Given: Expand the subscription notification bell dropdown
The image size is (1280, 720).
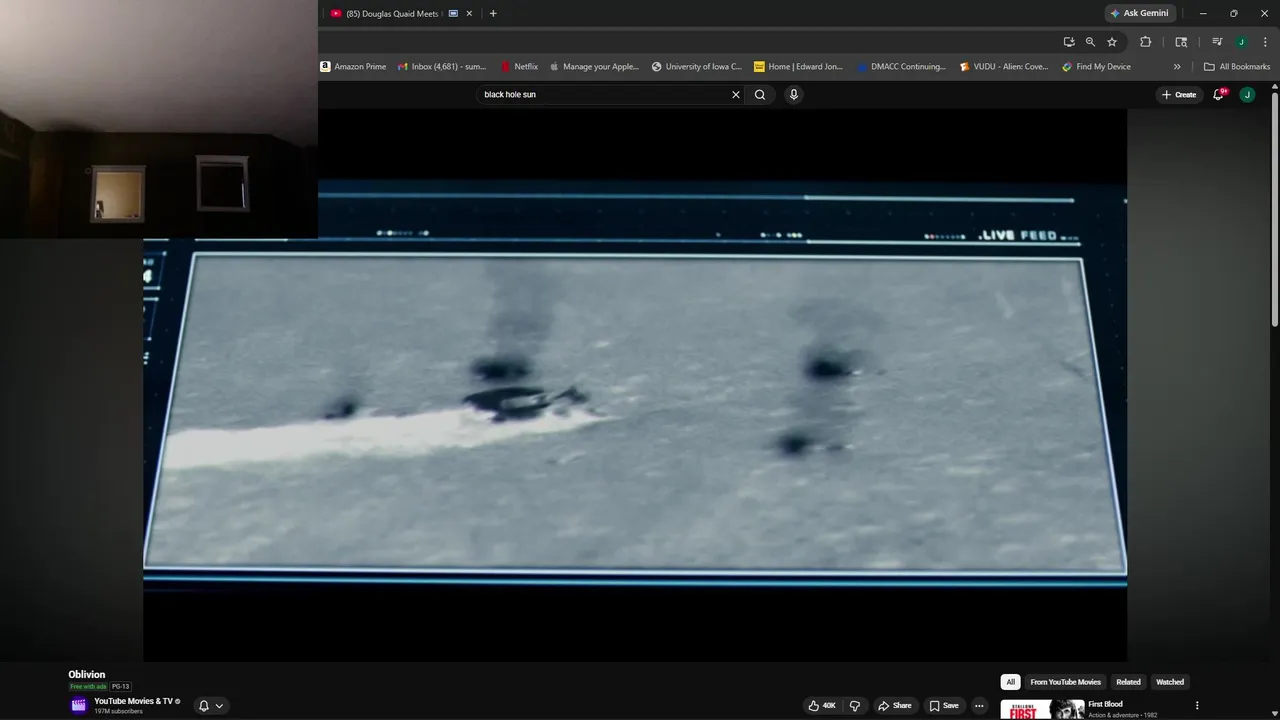Looking at the screenshot, I should (210, 706).
